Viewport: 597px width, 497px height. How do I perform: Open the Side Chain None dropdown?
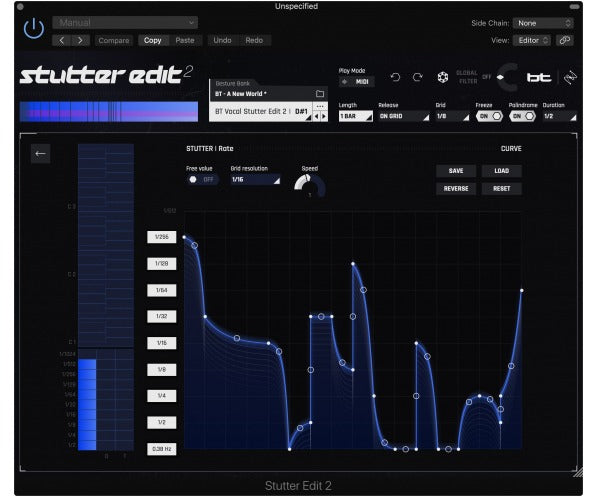click(x=543, y=23)
